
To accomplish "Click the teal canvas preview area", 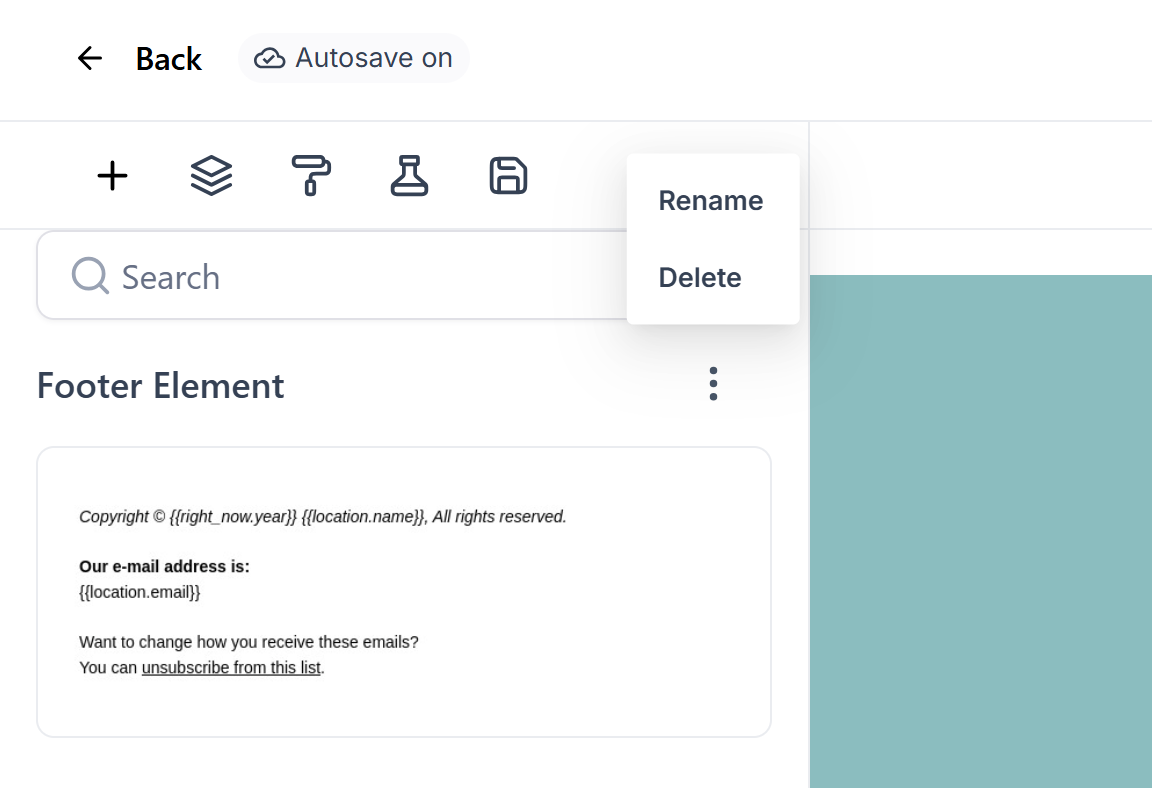I will tap(980, 530).
